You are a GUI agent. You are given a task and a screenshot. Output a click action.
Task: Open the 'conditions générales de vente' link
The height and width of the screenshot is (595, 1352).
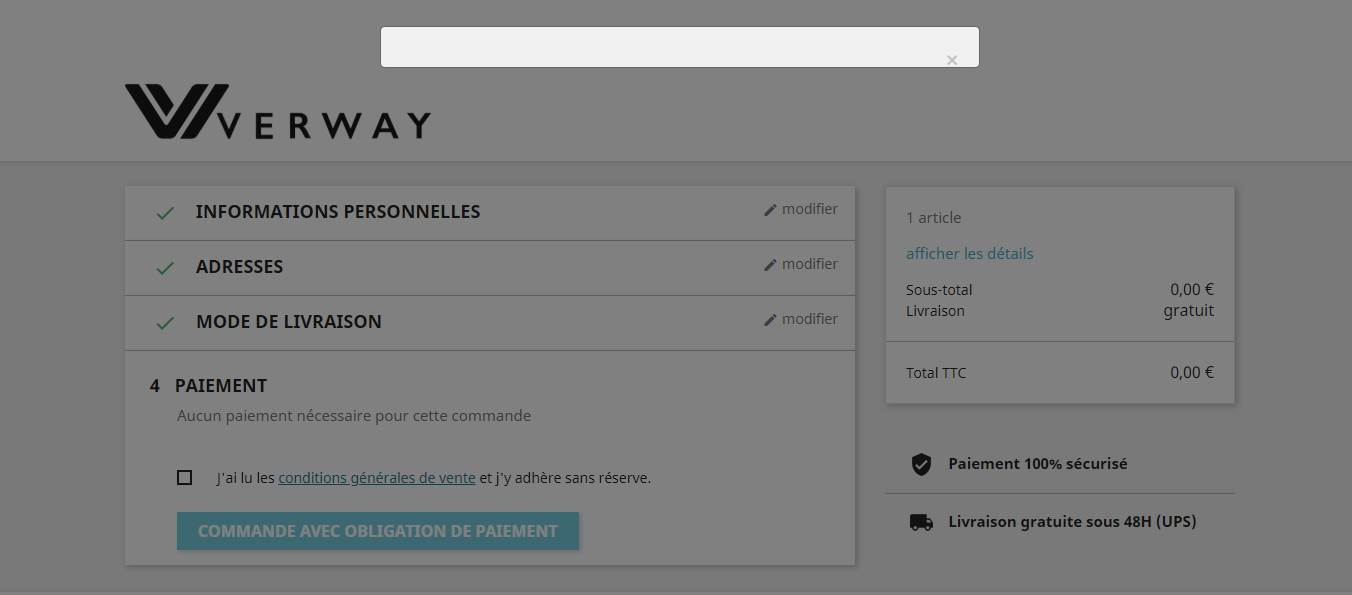(377, 478)
